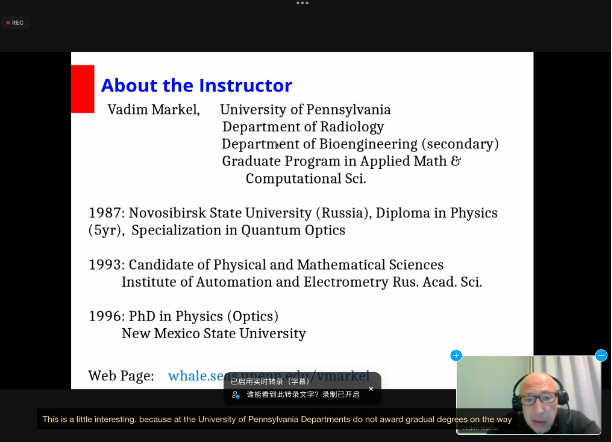Screen dimensions: 612x442
Task: Click the name 'Vadim Markel,'
Action: point(153,109)
